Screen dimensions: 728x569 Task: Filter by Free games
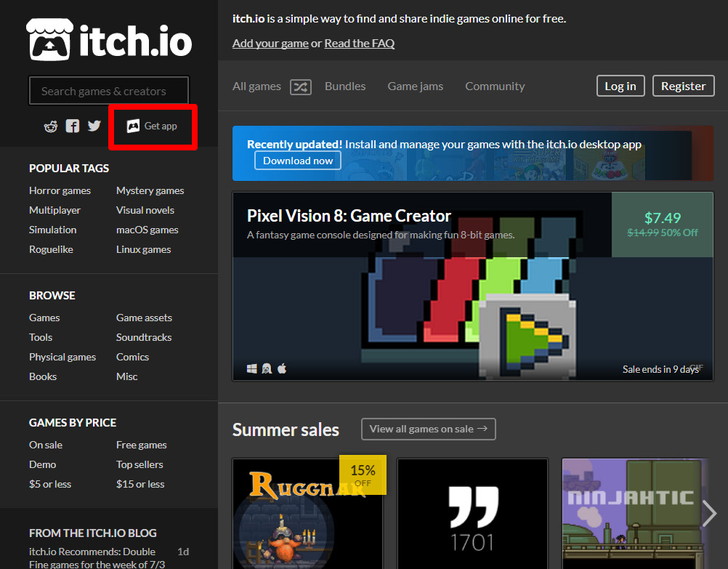point(141,445)
